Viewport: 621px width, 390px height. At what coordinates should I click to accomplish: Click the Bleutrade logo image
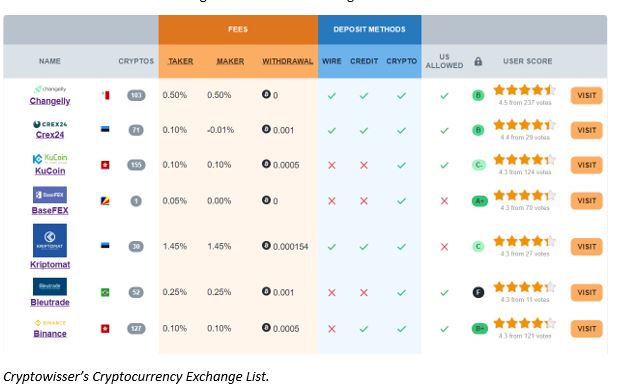(x=50, y=286)
